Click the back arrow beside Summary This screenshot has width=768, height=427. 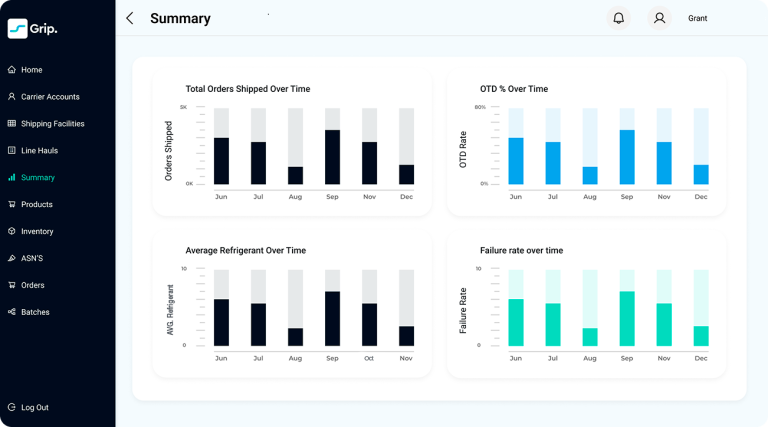pyautogui.click(x=129, y=18)
